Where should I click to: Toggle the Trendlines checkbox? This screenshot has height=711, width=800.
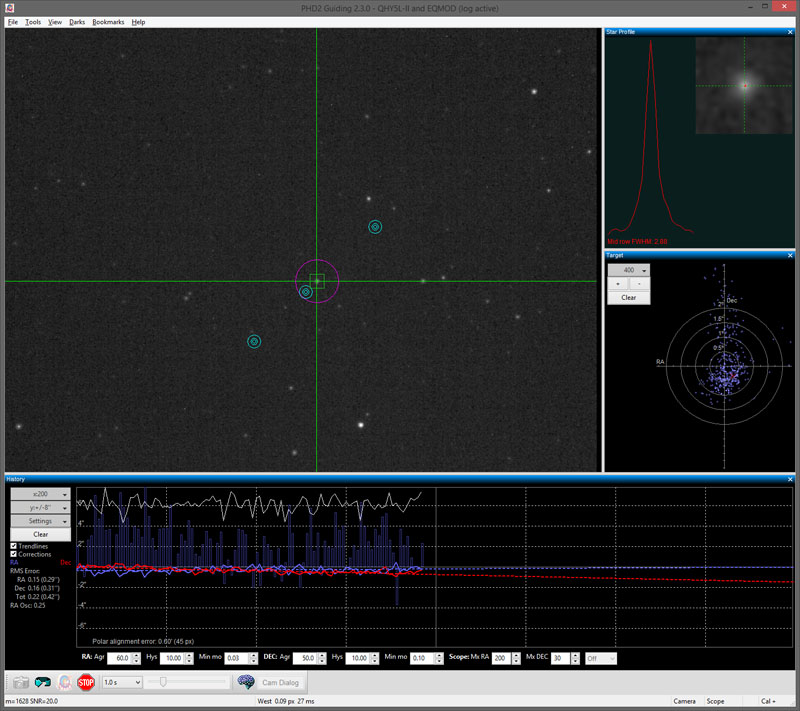click(x=13, y=545)
